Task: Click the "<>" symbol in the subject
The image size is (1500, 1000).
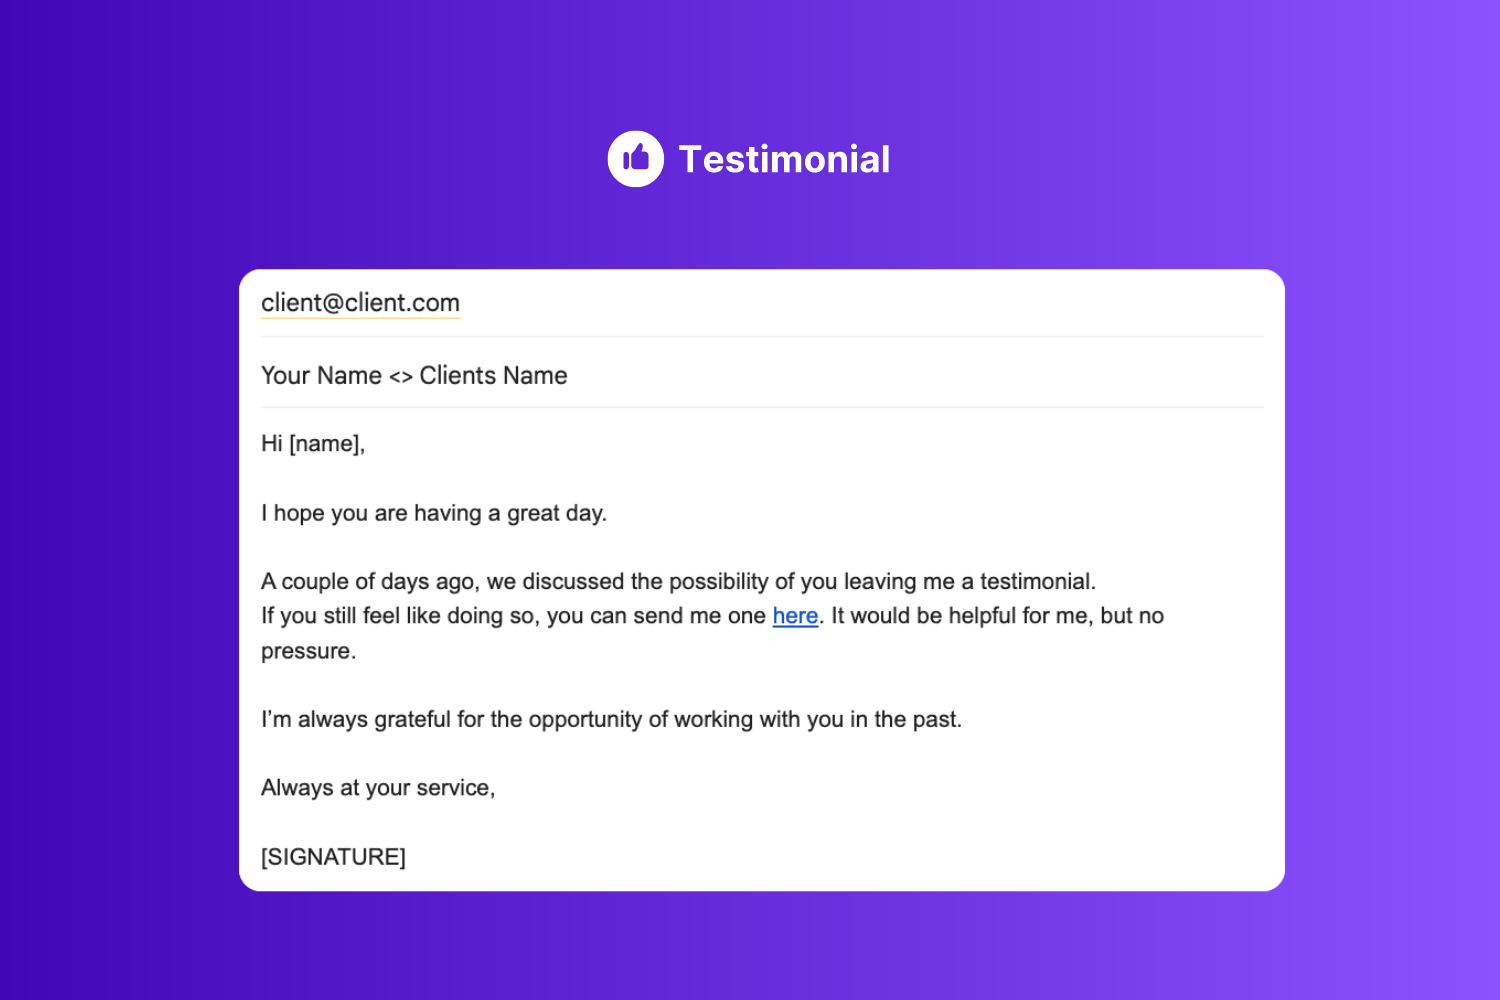Action: click(400, 377)
